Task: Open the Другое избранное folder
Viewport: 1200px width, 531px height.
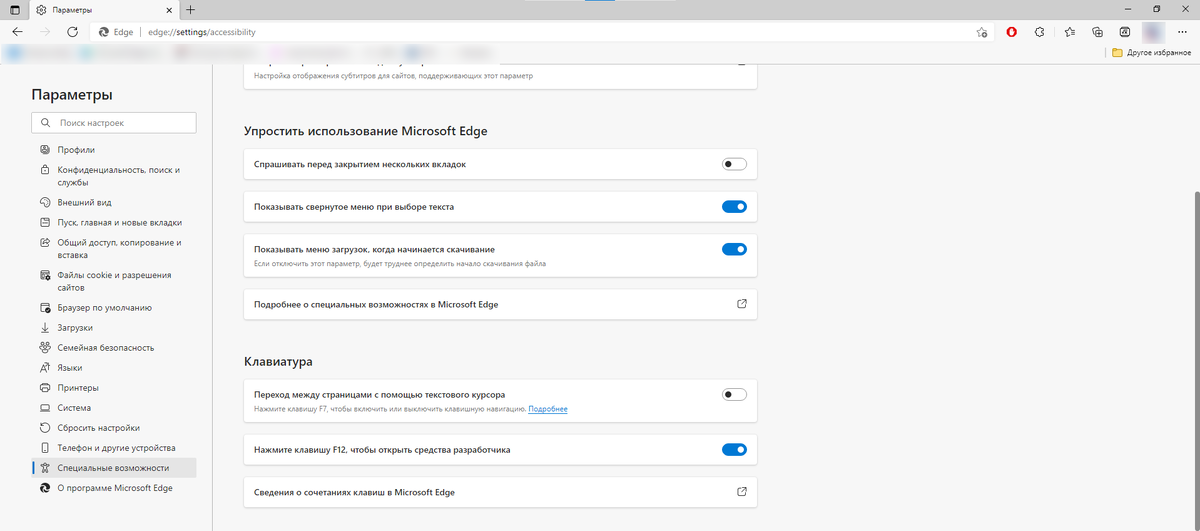Action: pos(1152,52)
